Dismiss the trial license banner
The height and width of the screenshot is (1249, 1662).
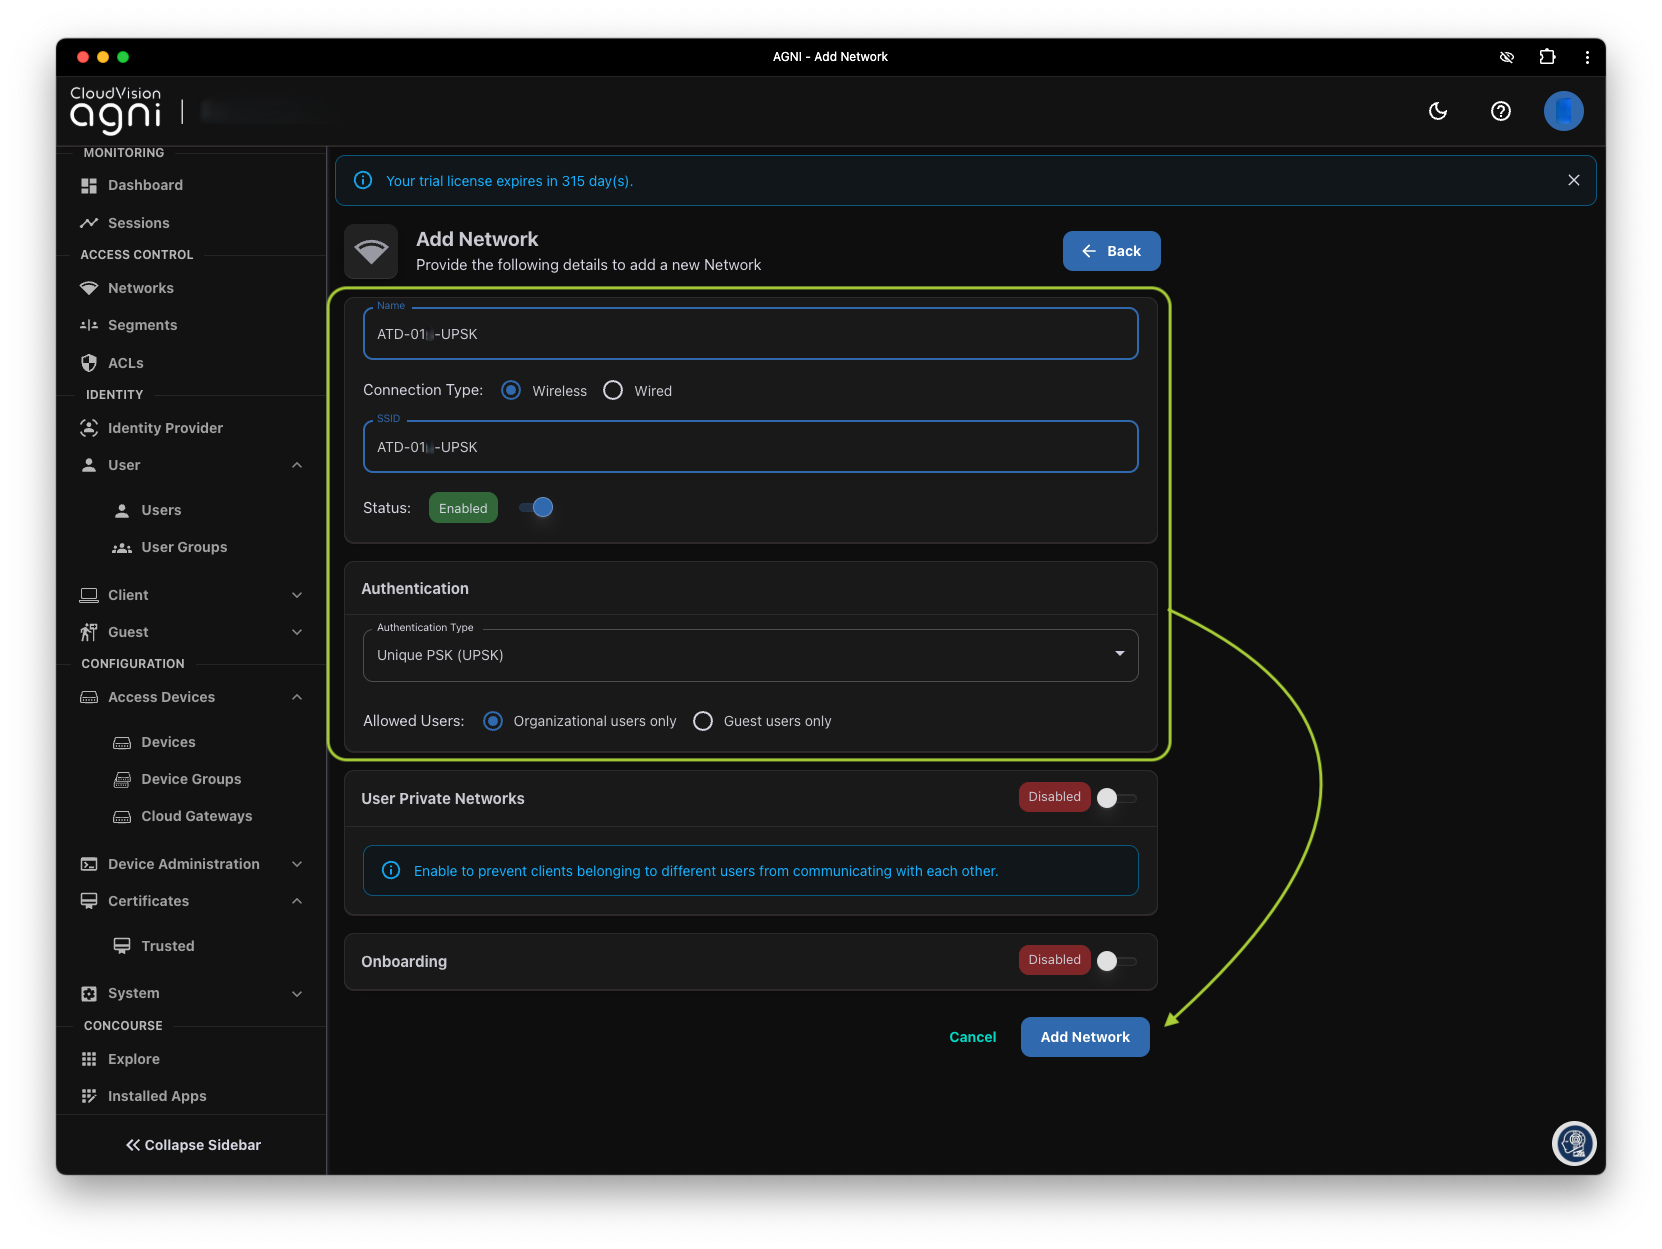tap(1574, 180)
